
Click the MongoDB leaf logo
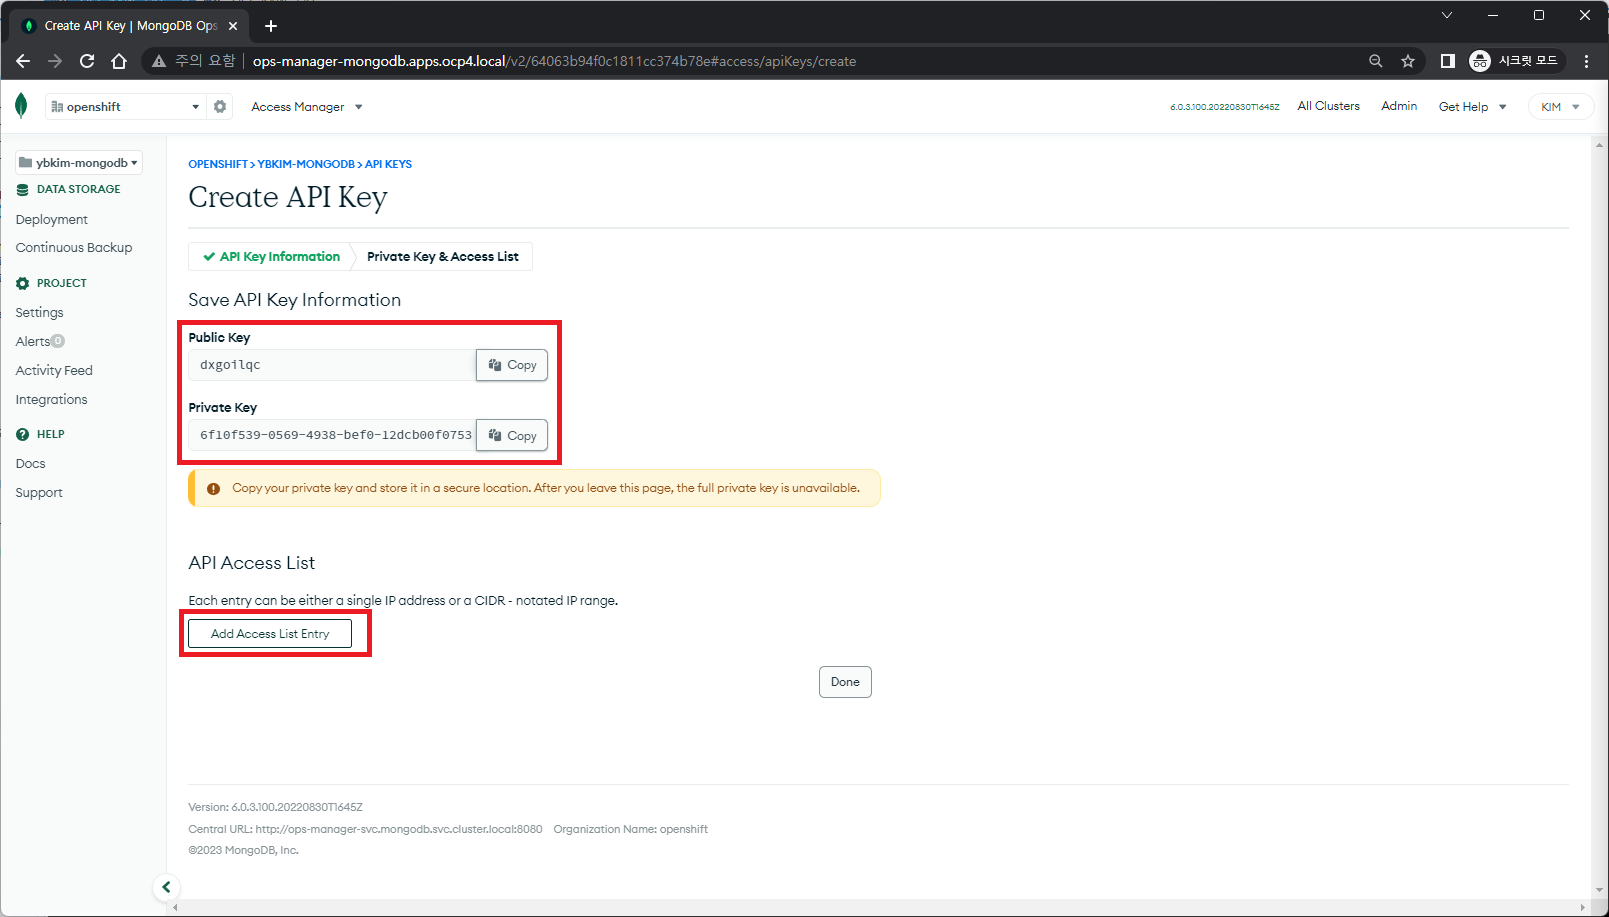pyautogui.click(x=21, y=106)
